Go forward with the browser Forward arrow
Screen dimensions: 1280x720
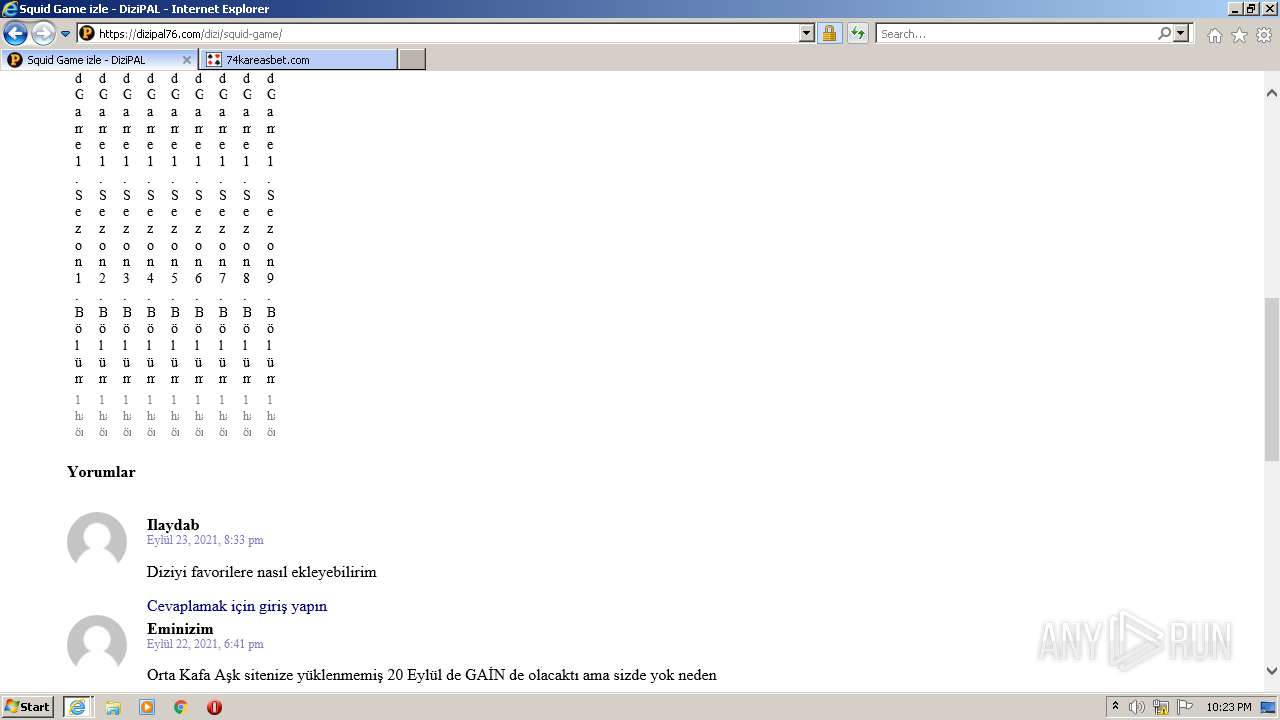tap(43, 33)
